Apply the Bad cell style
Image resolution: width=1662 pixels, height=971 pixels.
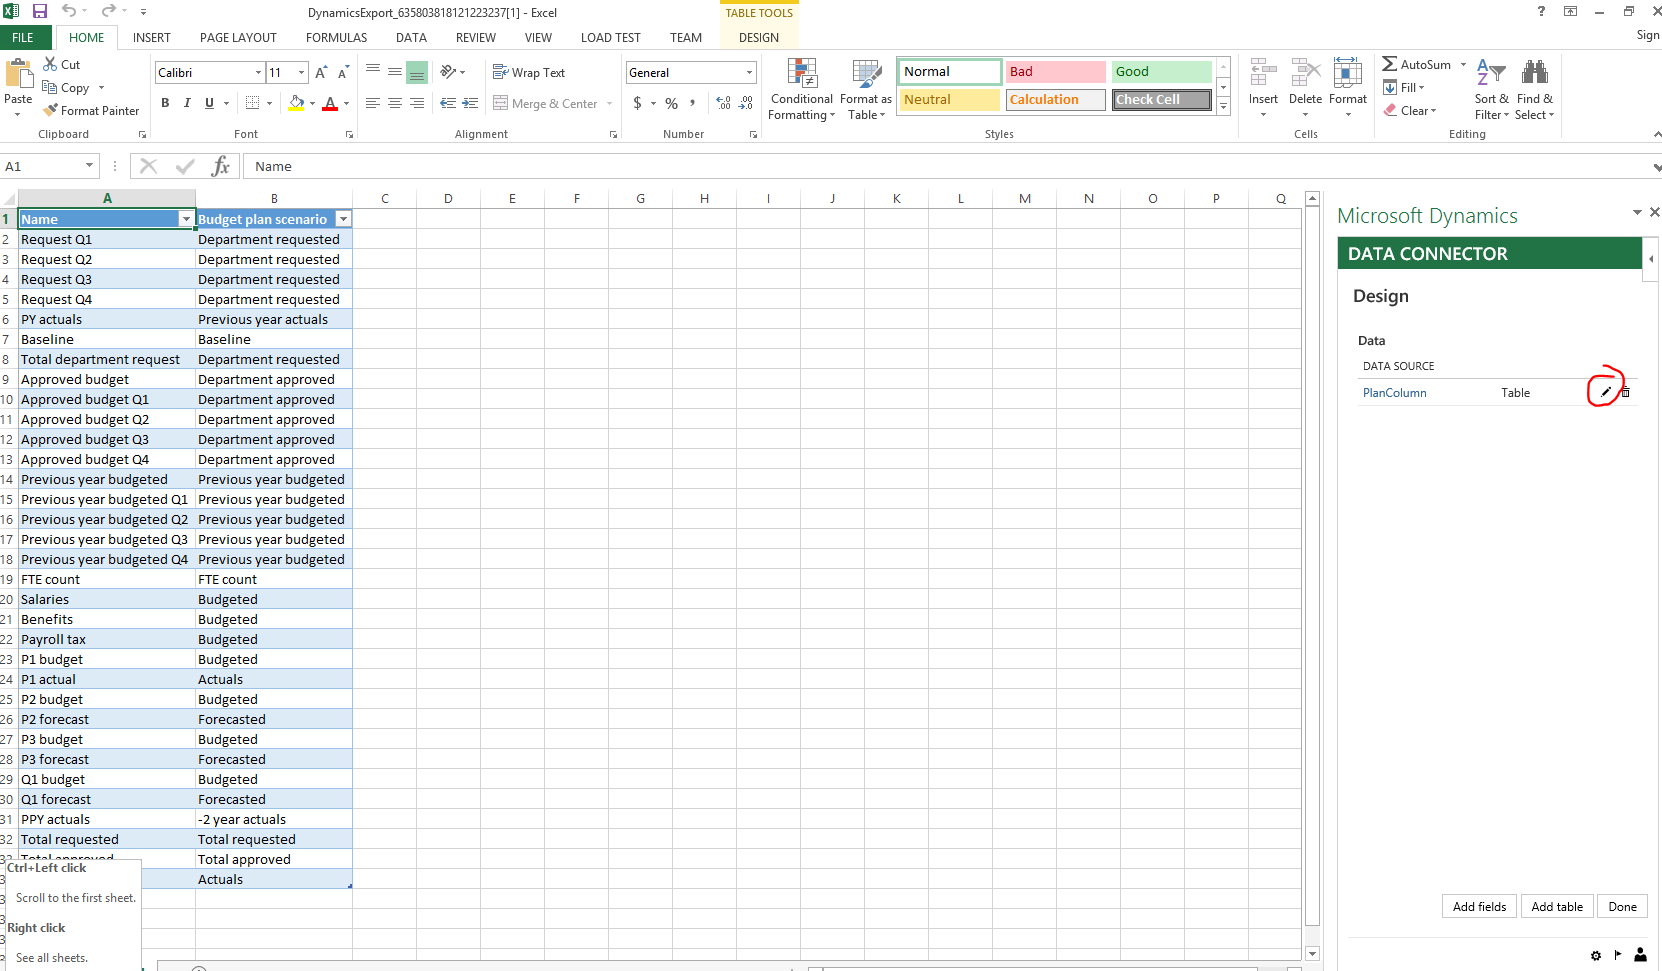click(1055, 72)
